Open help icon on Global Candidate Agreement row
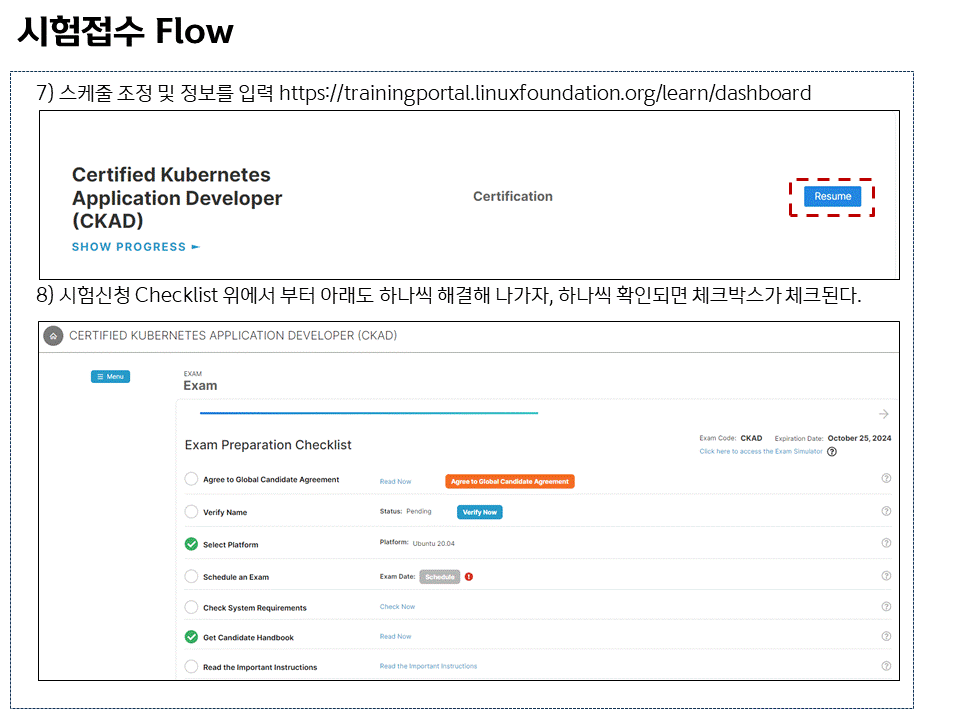 886,478
